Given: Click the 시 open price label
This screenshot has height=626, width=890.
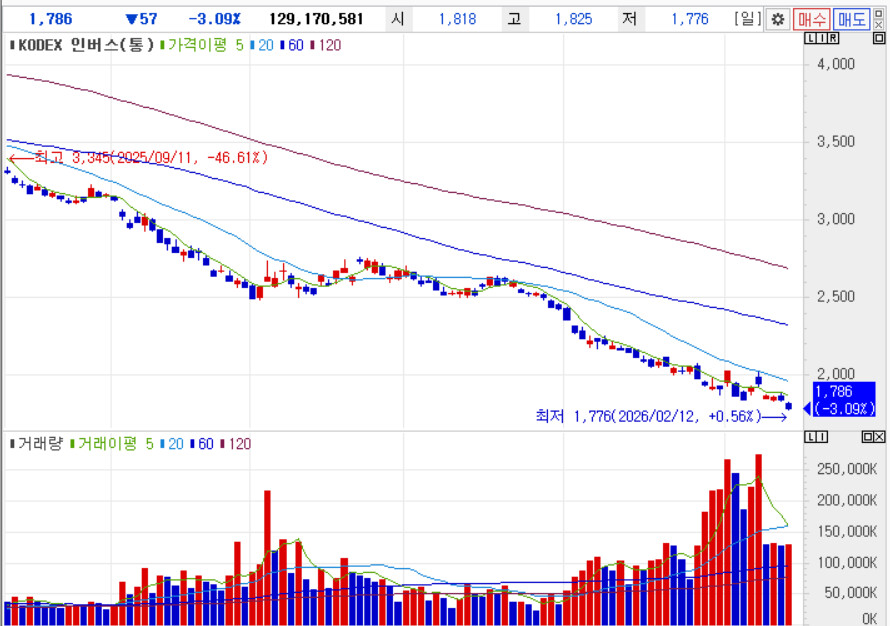Looking at the screenshot, I should [398, 19].
